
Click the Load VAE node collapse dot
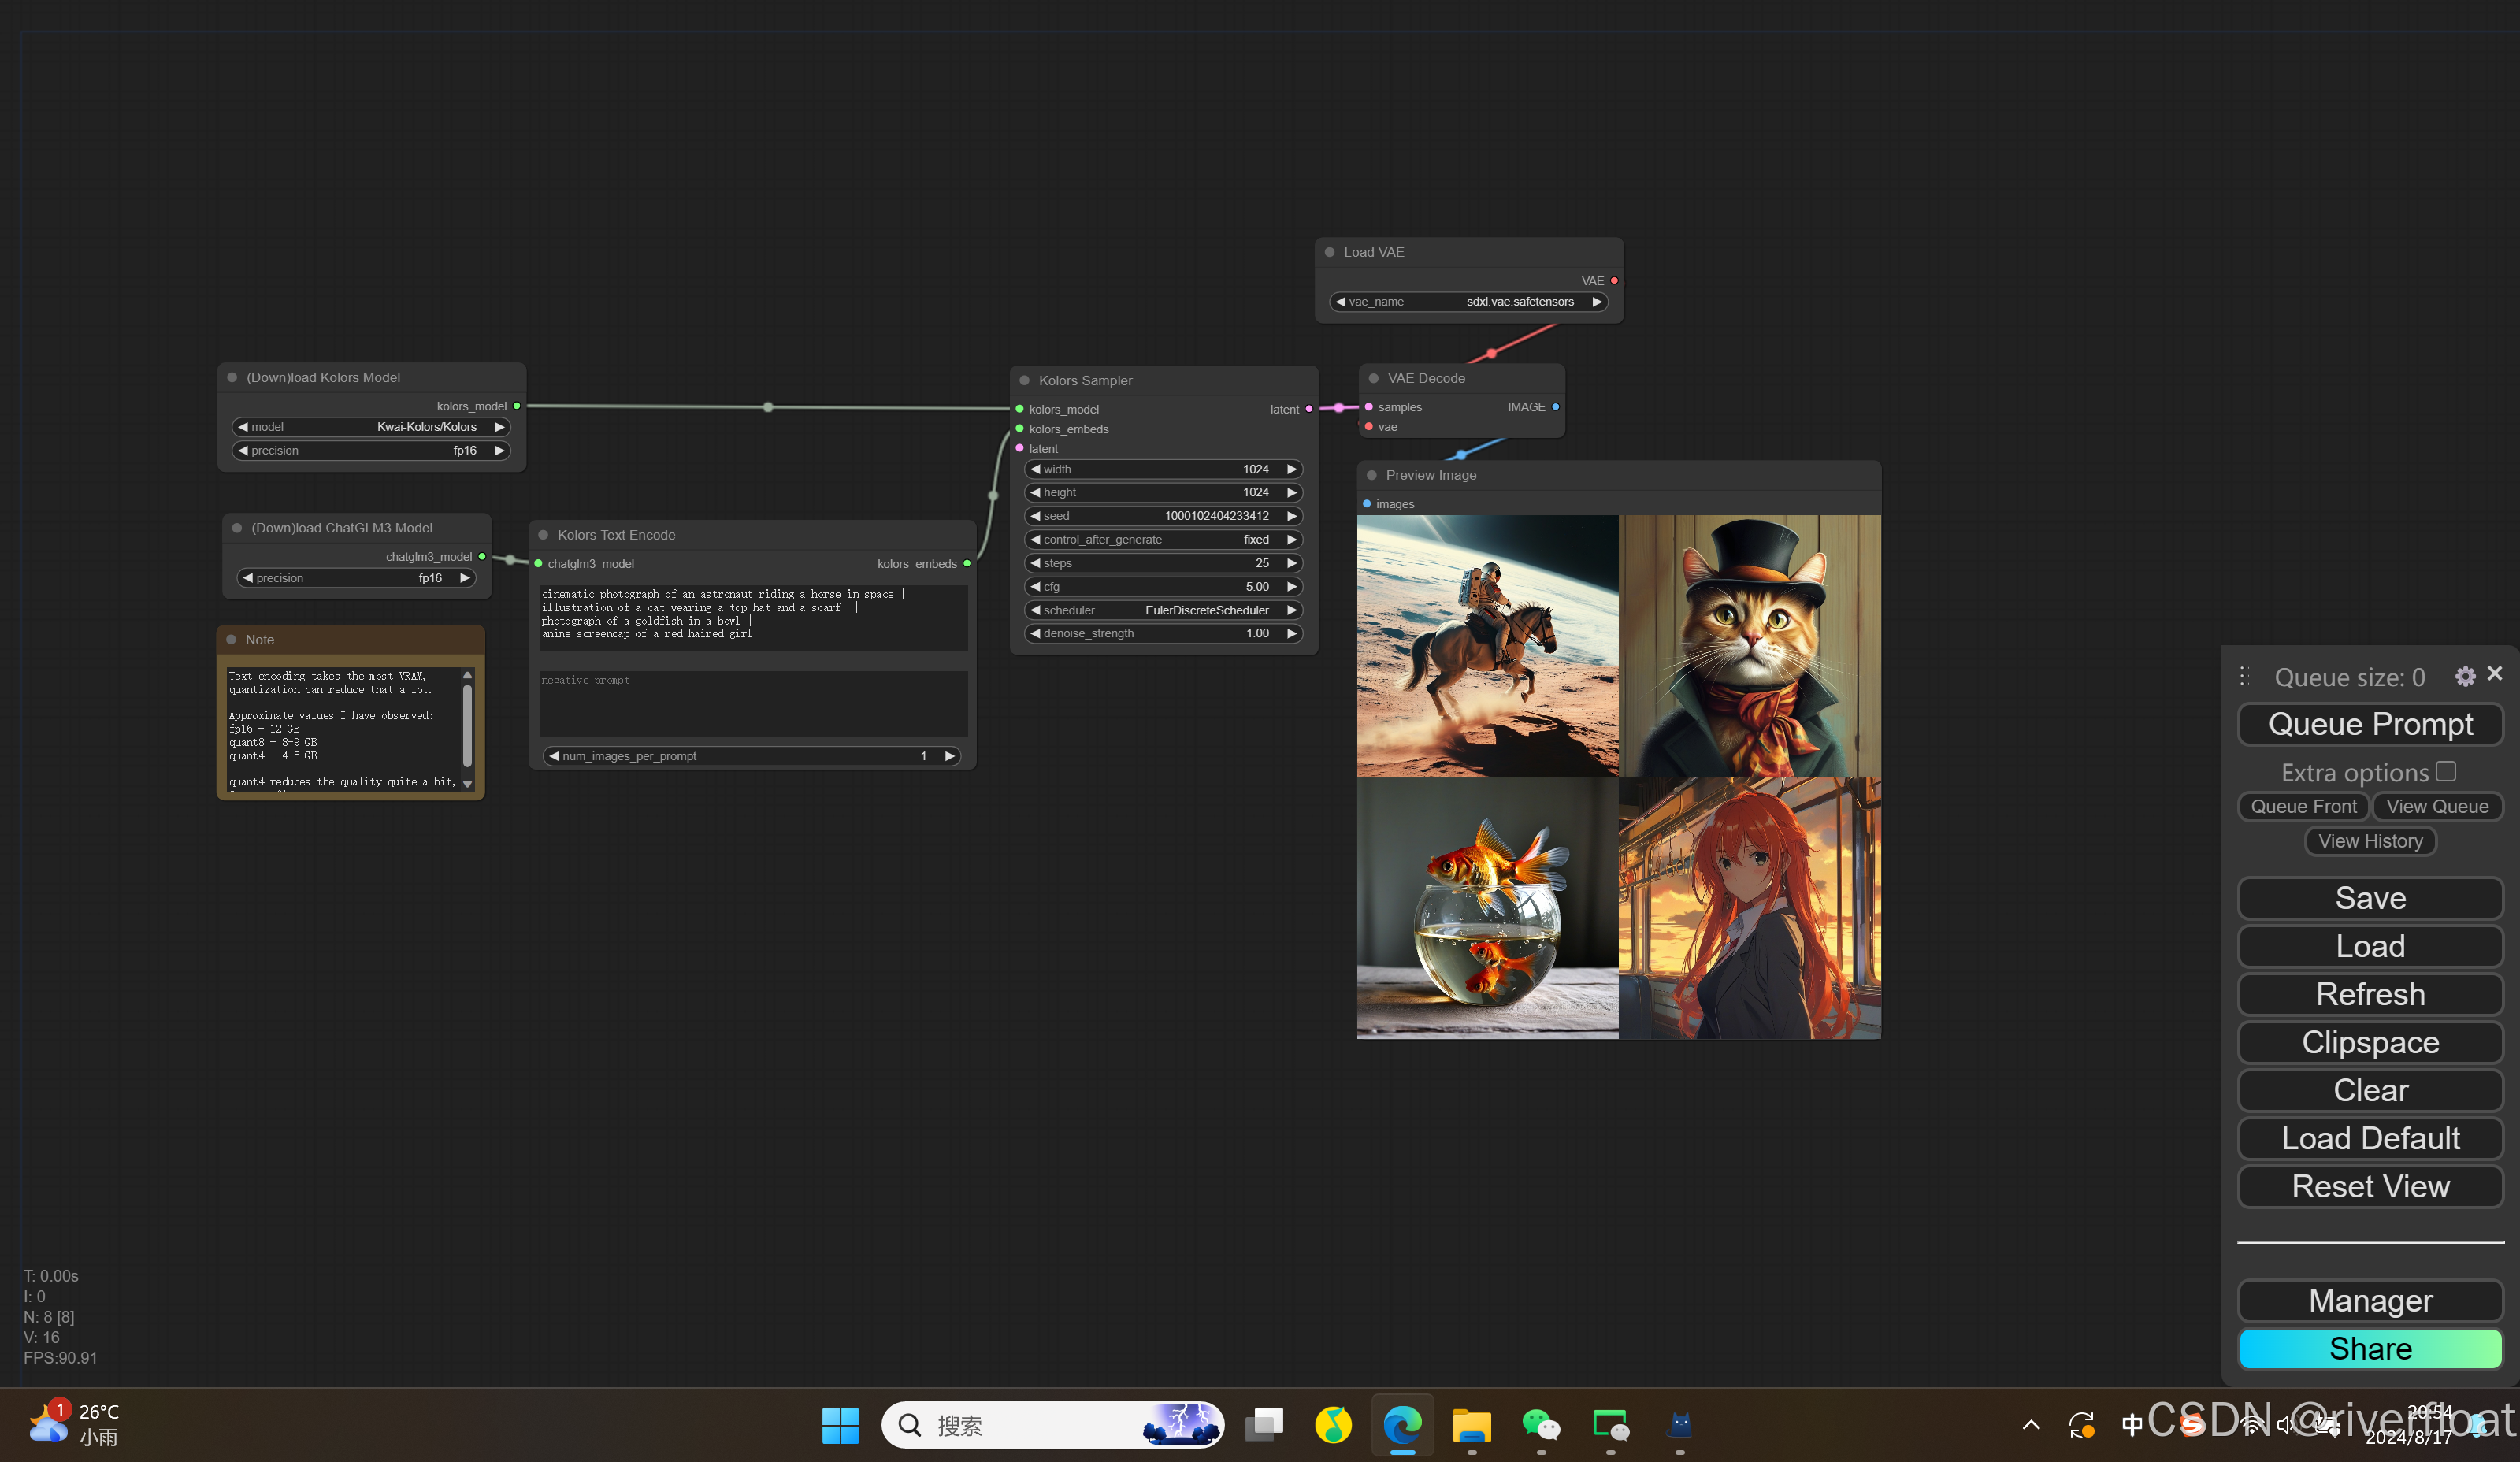coord(1330,252)
